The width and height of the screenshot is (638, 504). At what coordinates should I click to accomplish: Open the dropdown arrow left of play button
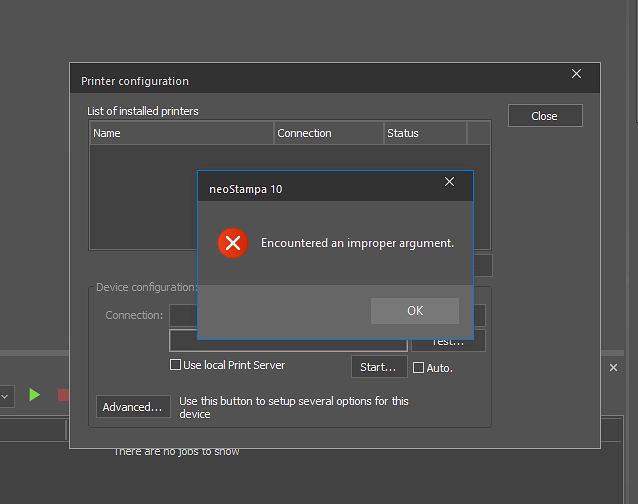6,396
